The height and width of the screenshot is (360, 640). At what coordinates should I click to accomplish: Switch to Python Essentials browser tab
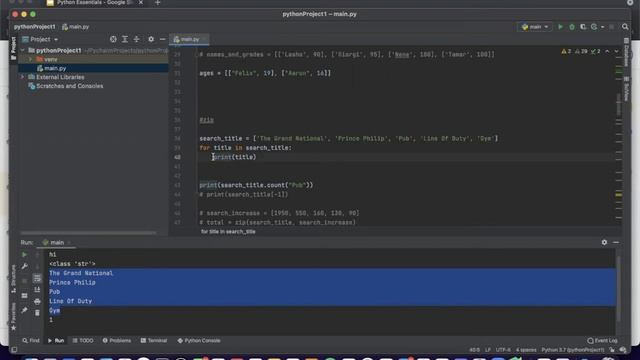95,2
